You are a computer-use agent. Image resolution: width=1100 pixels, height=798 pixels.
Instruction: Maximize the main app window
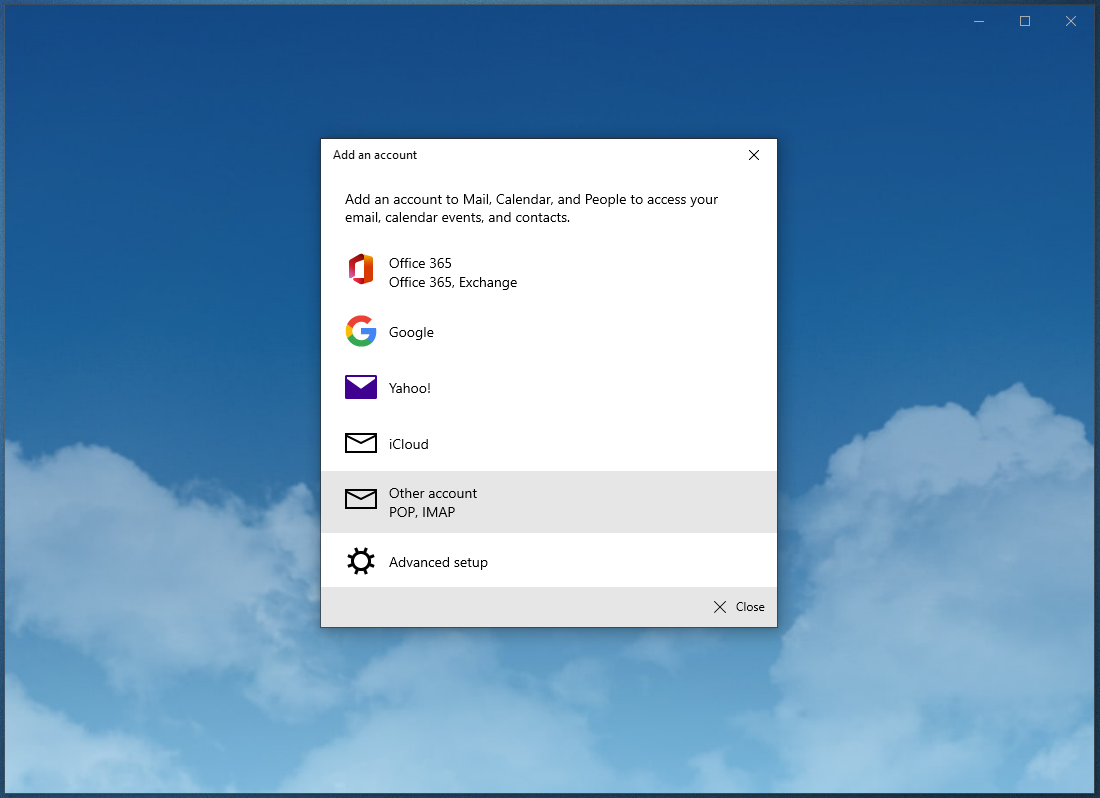(x=1024, y=21)
